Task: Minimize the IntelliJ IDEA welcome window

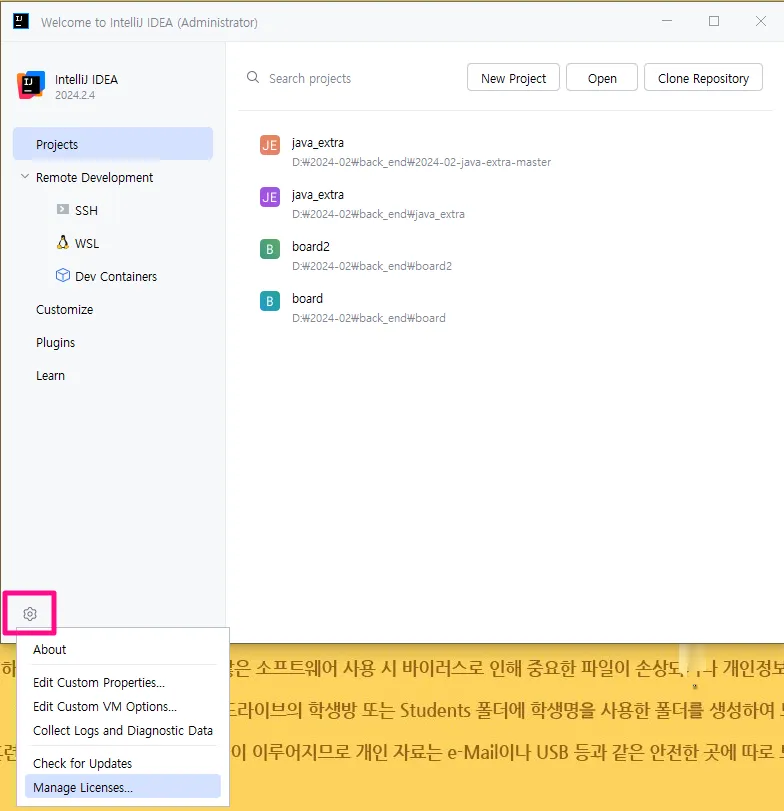Action: click(x=667, y=21)
